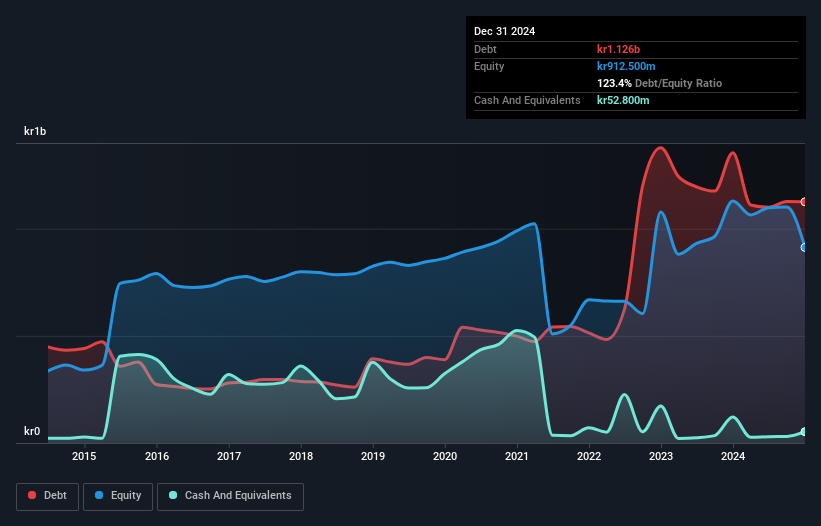Click the kr912.500m equity value
Image resolution: width=821 pixels, height=526 pixels.
(x=626, y=66)
